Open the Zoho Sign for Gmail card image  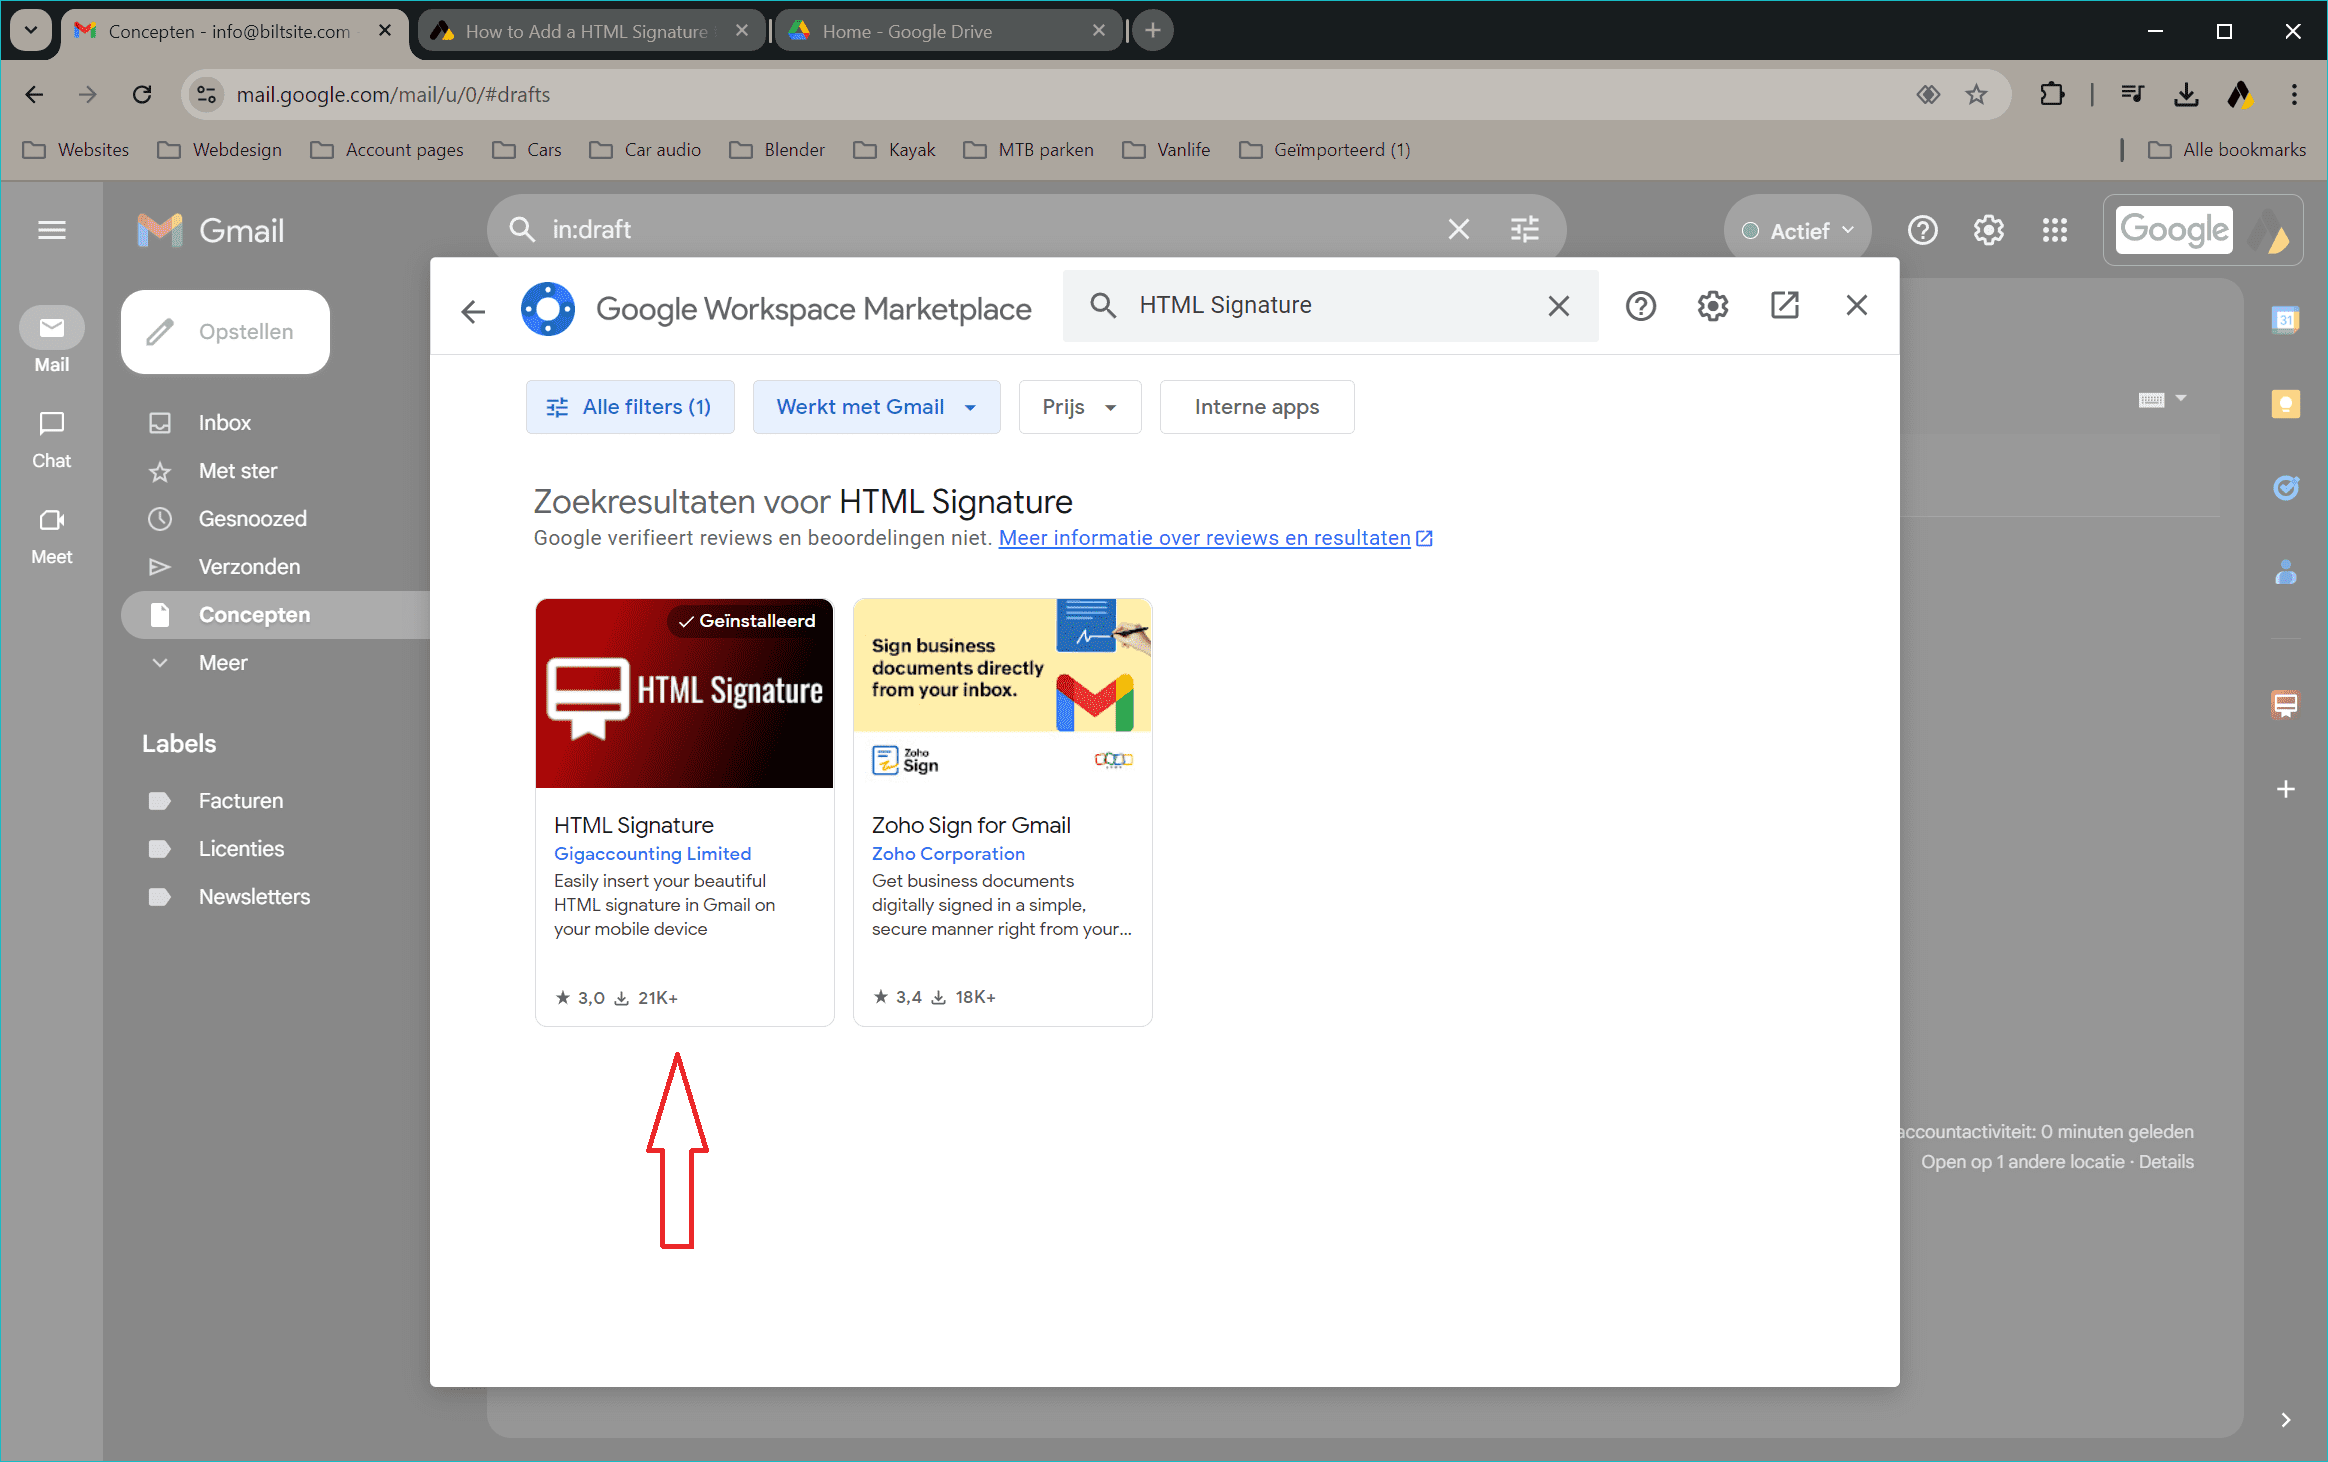[x=1002, y=693]
